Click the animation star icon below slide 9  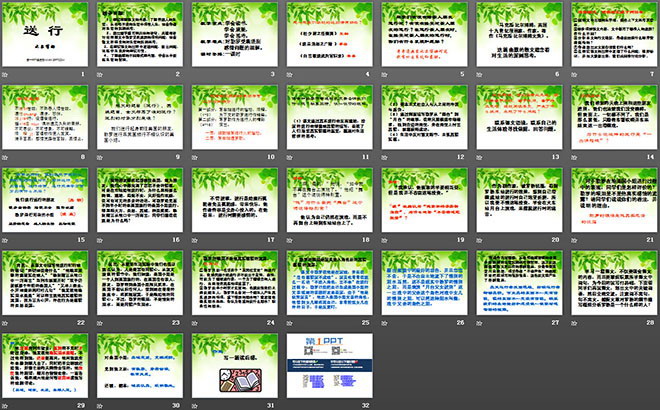(x=100, y=157)
